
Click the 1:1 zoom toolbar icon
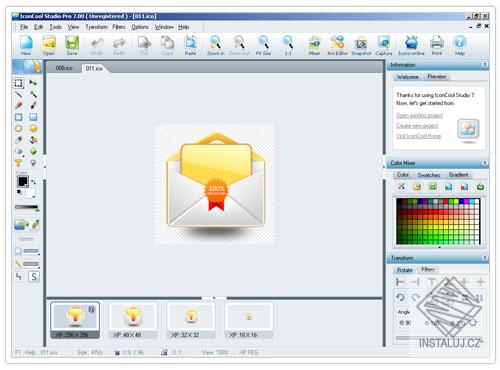click(288, 46)
